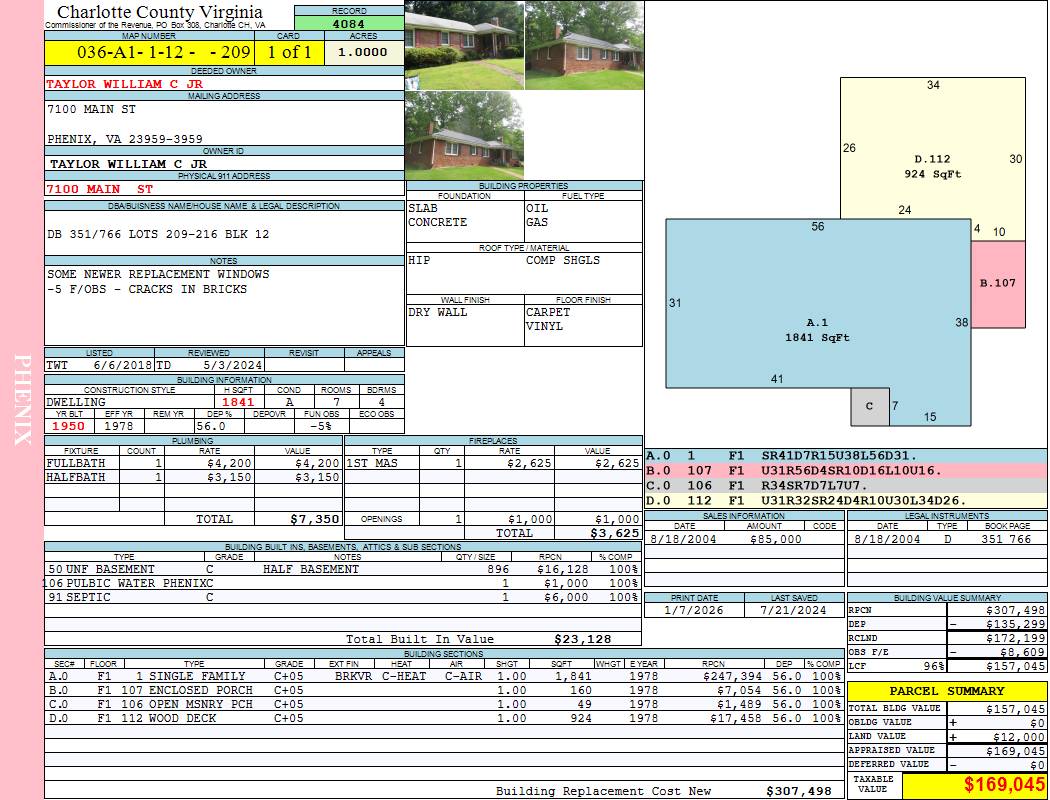Click the green record number 4084
Image resolution: width=1050 pixels, height=800 pixels.
click(x=349, y=24)
